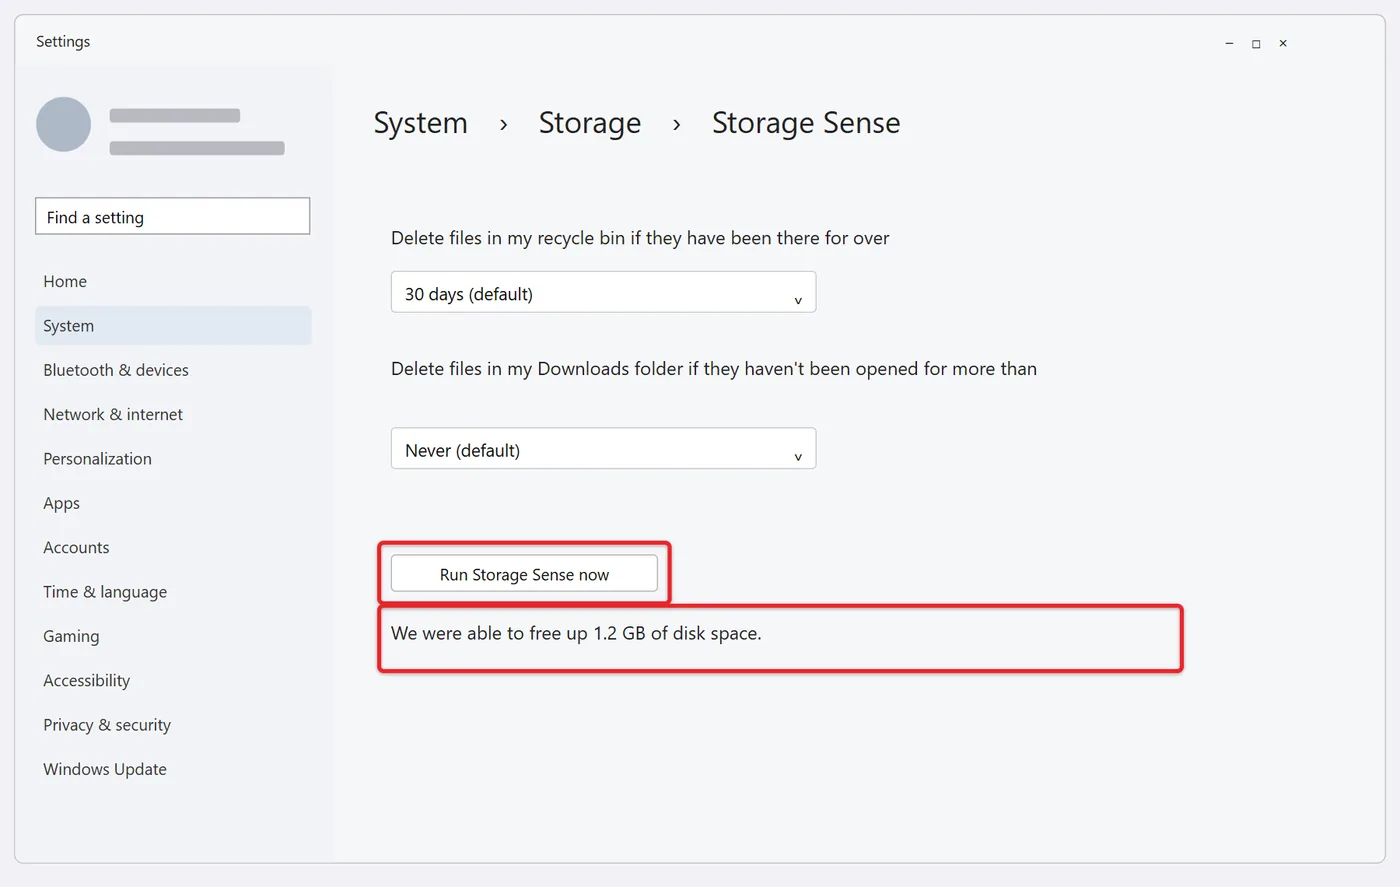1400x887 pixels.
Task: Click the Storage Sense breadcrumb title
Action: (806, 123)
